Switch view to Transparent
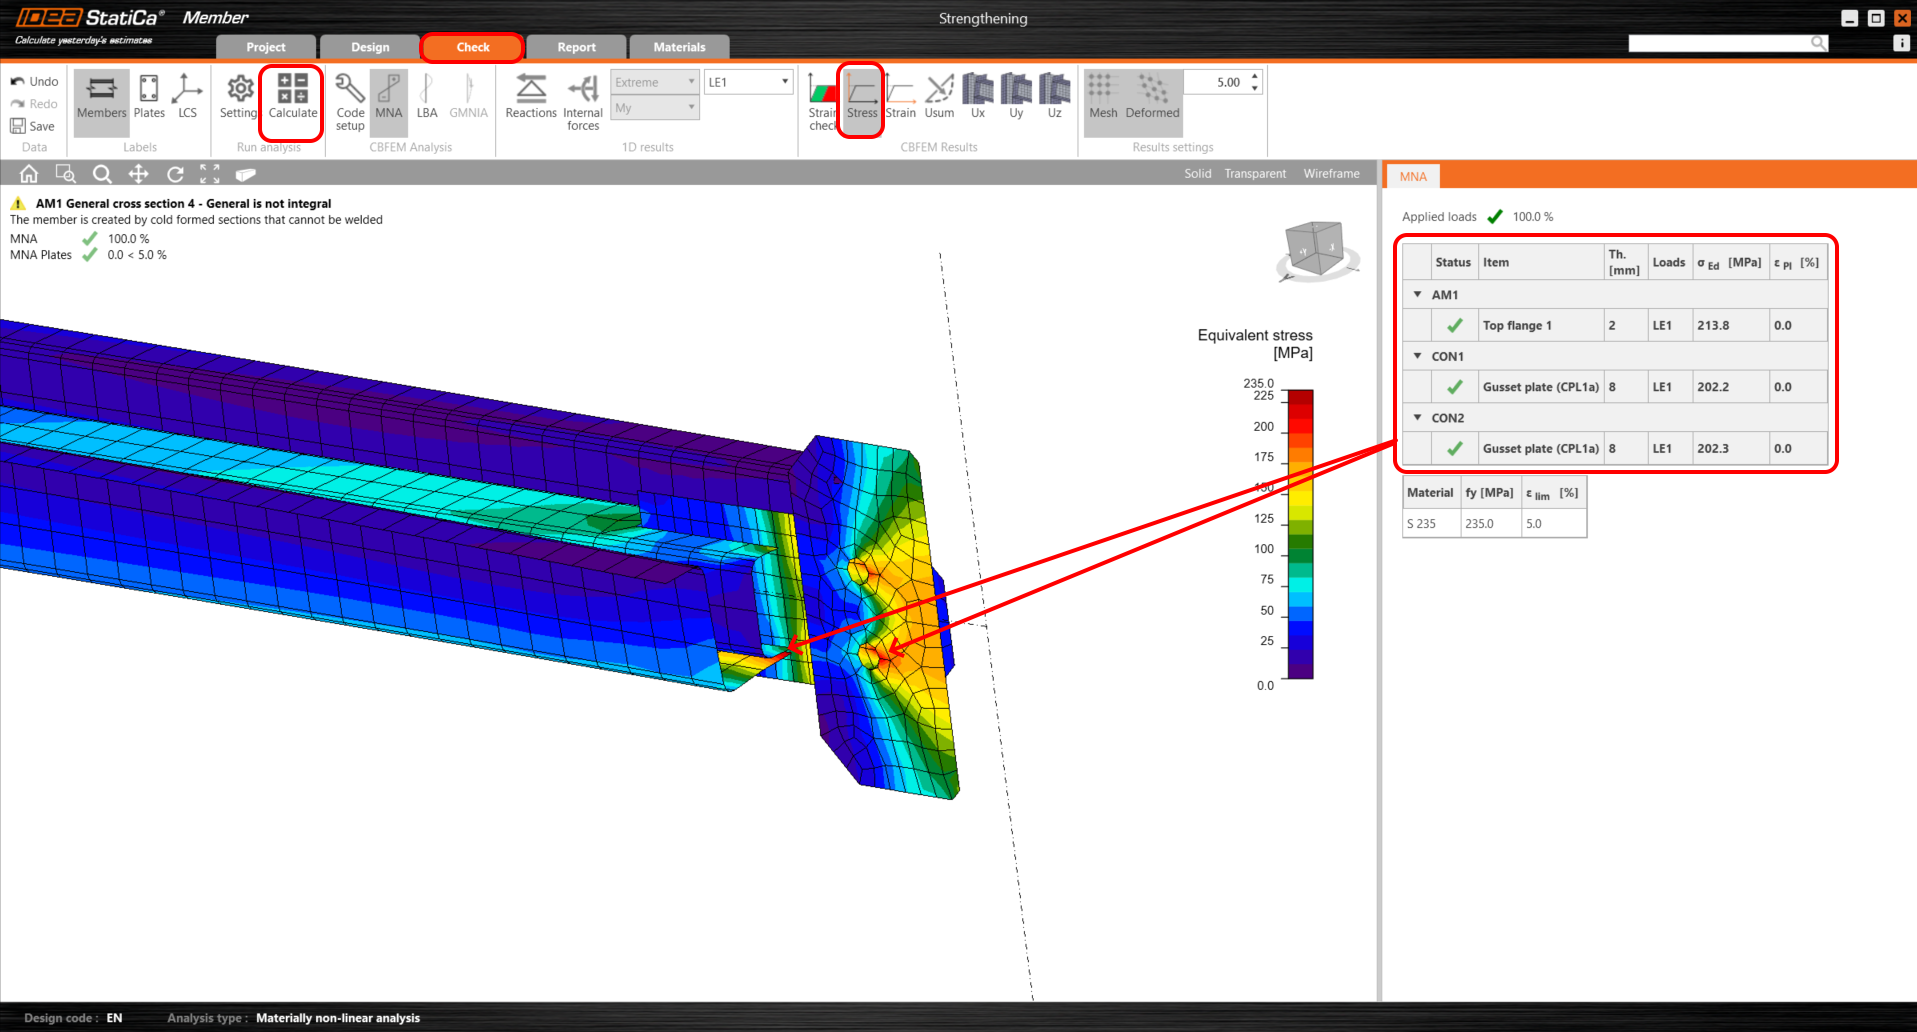 (x=1254, y=174)
